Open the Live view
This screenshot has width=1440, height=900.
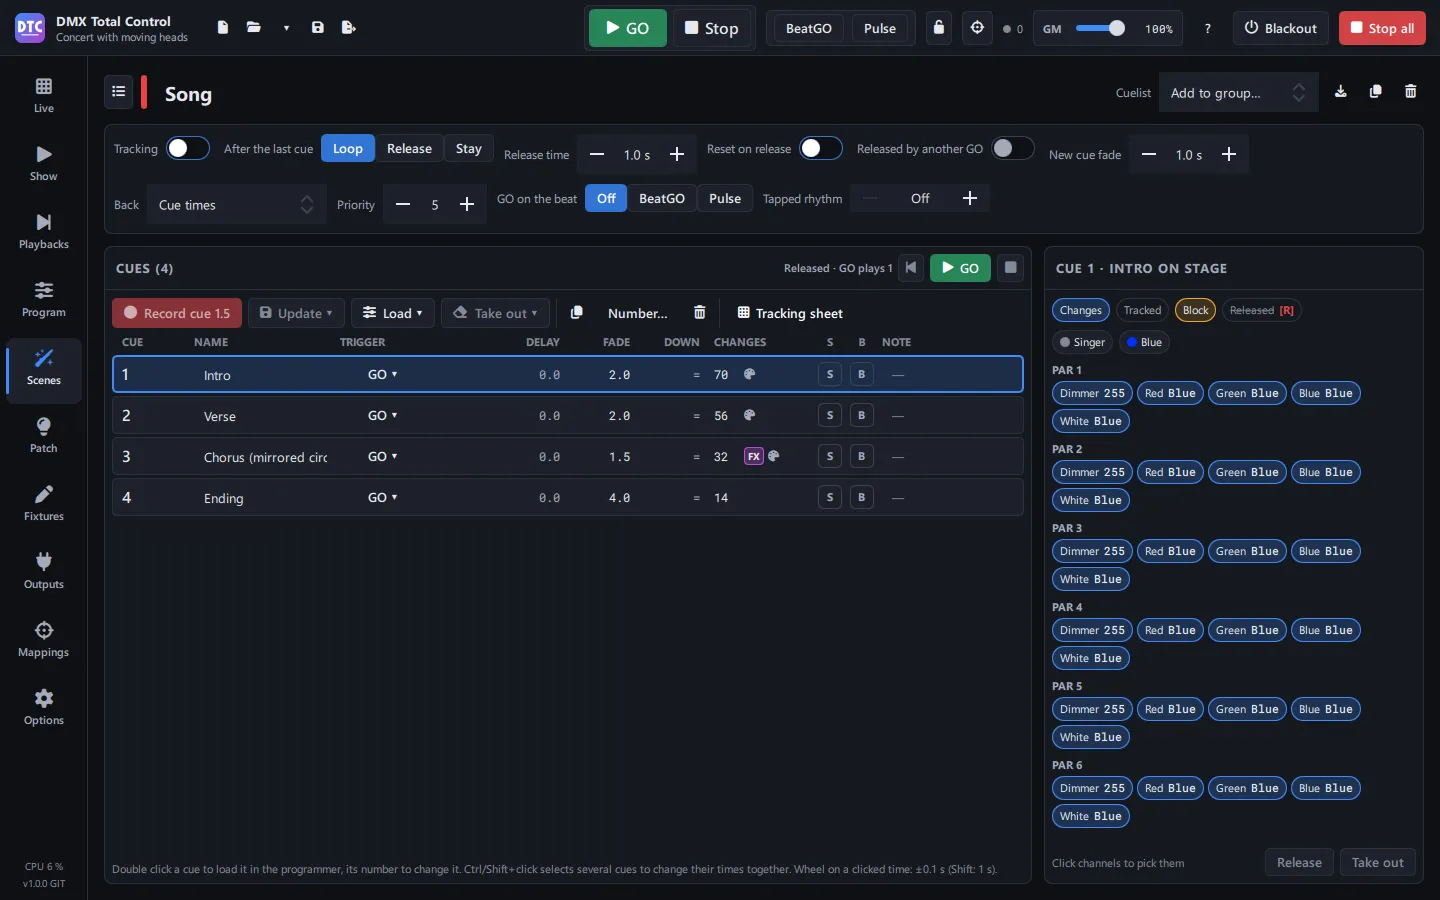(44, 95)
